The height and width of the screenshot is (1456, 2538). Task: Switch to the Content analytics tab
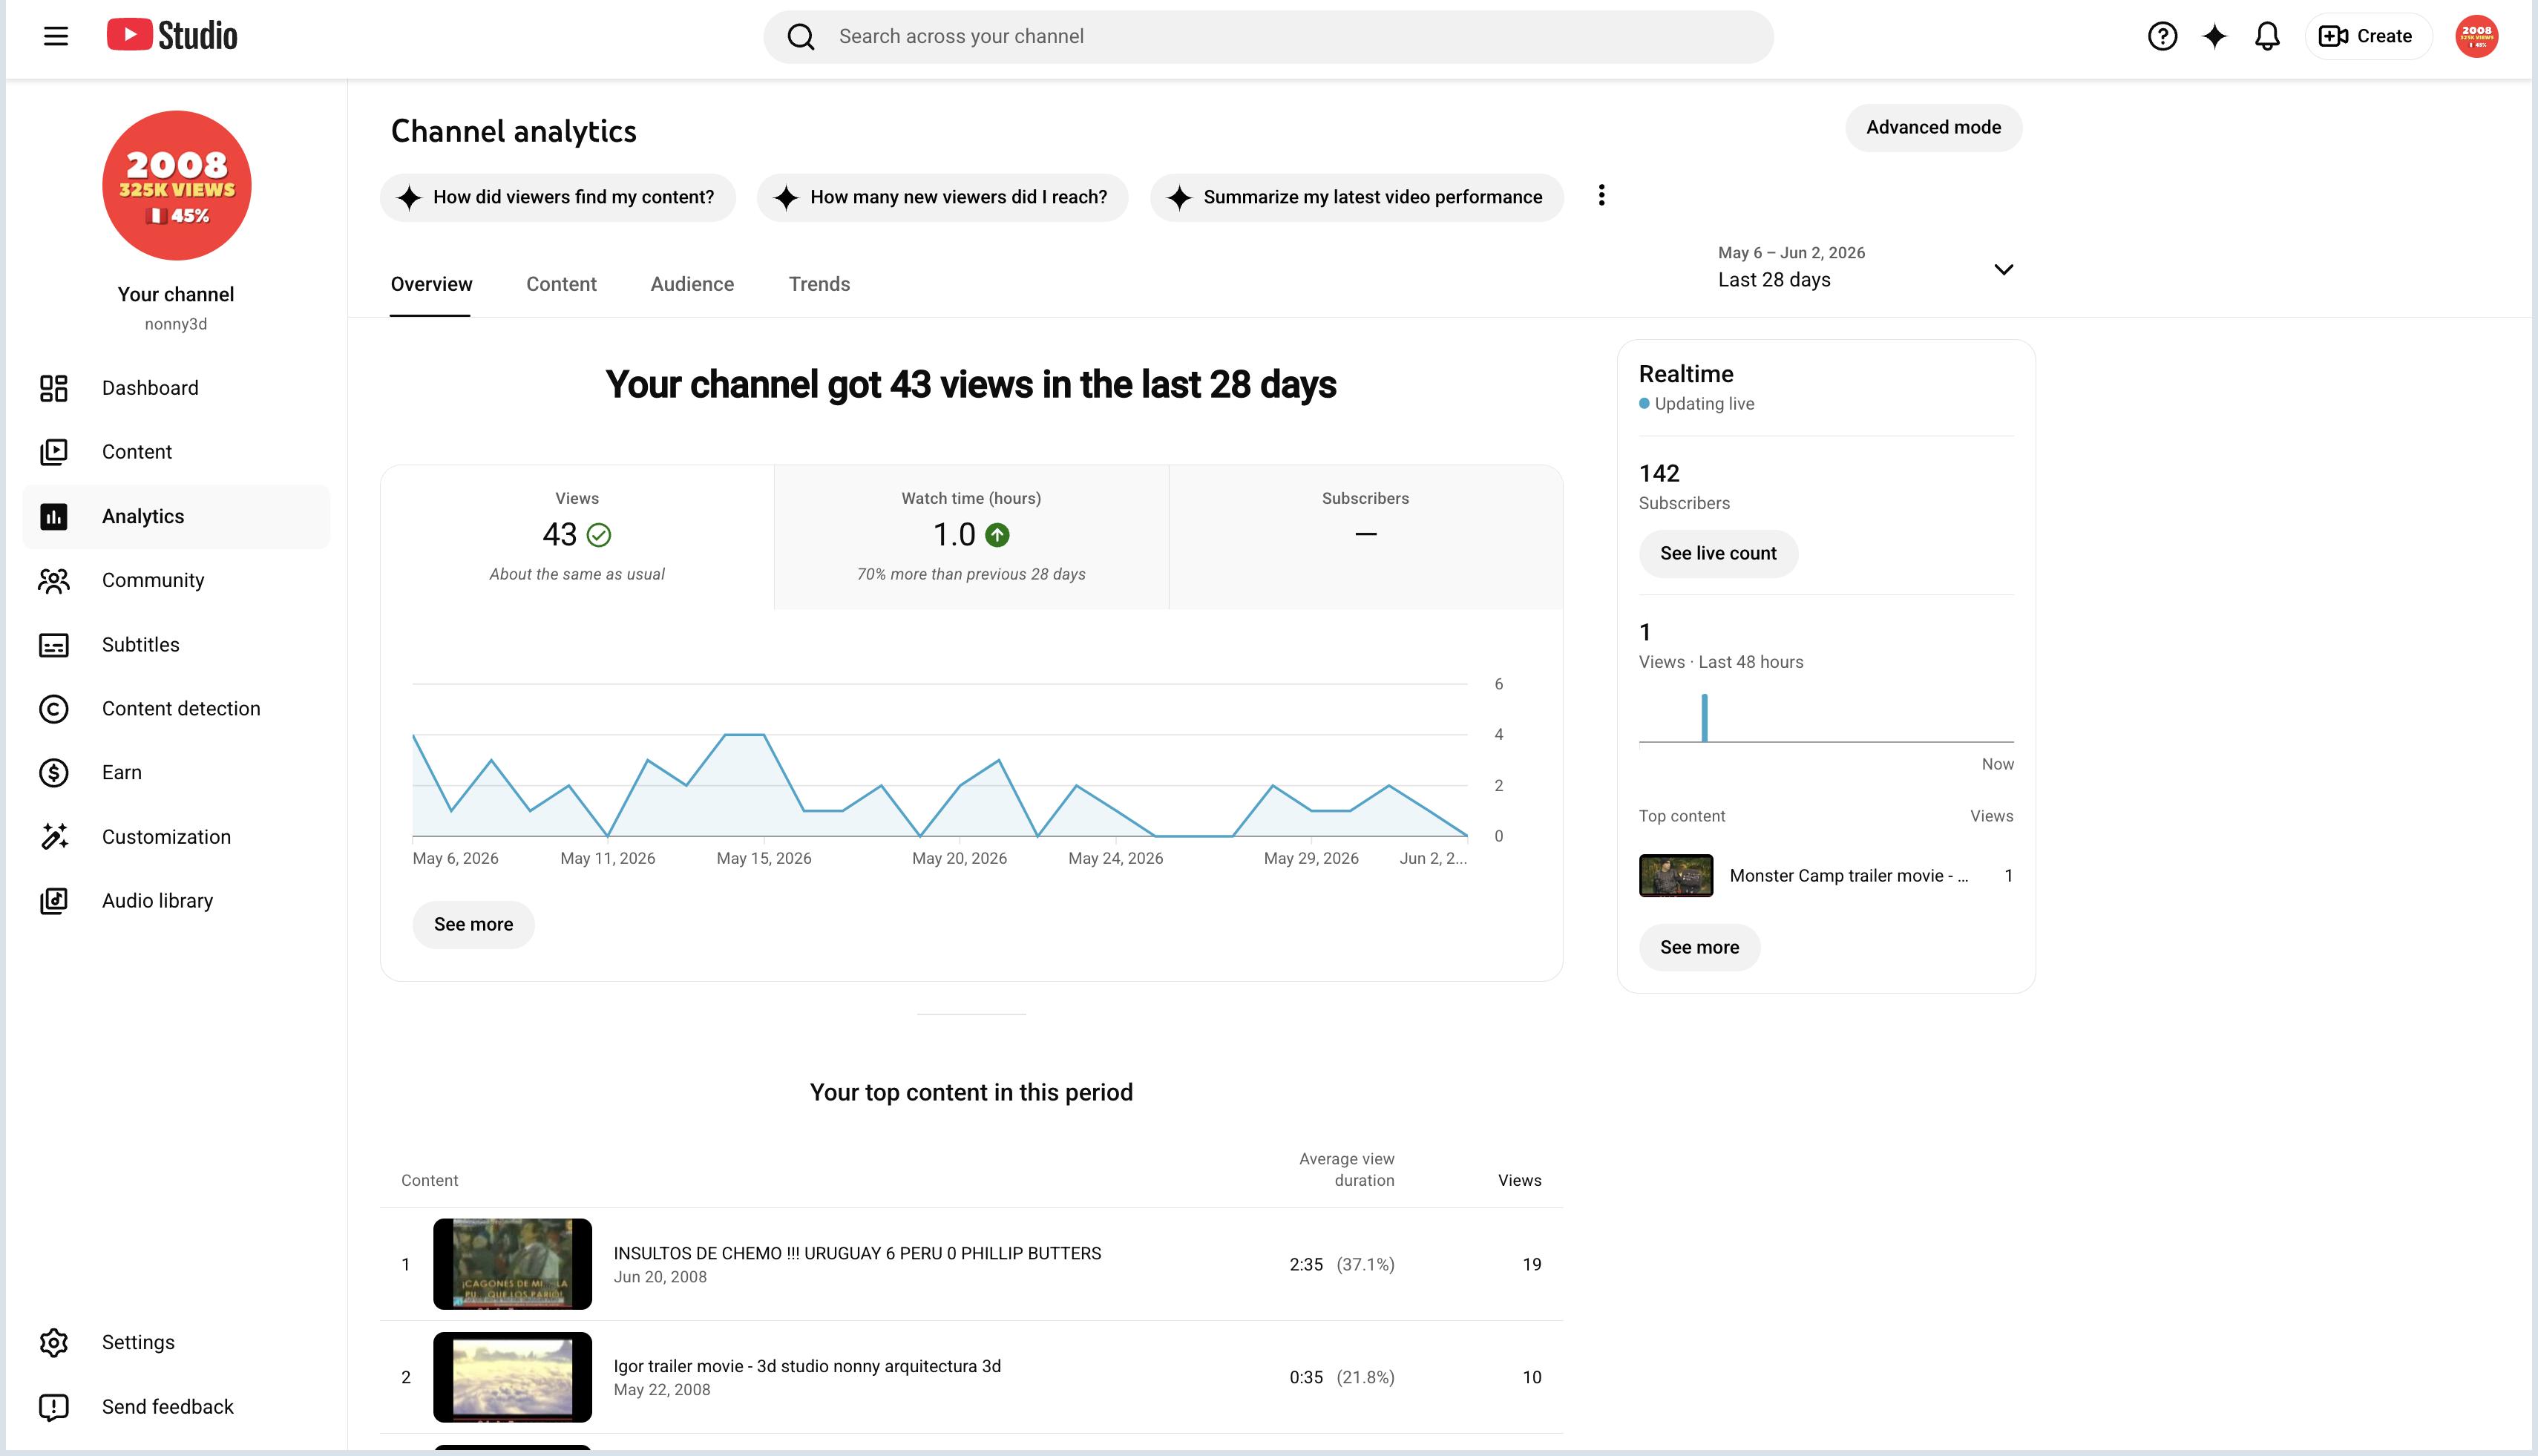click(561, 284)
